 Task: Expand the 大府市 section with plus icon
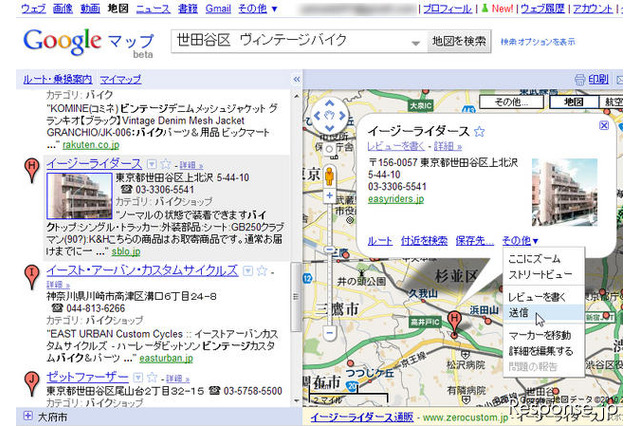[28, 416]
